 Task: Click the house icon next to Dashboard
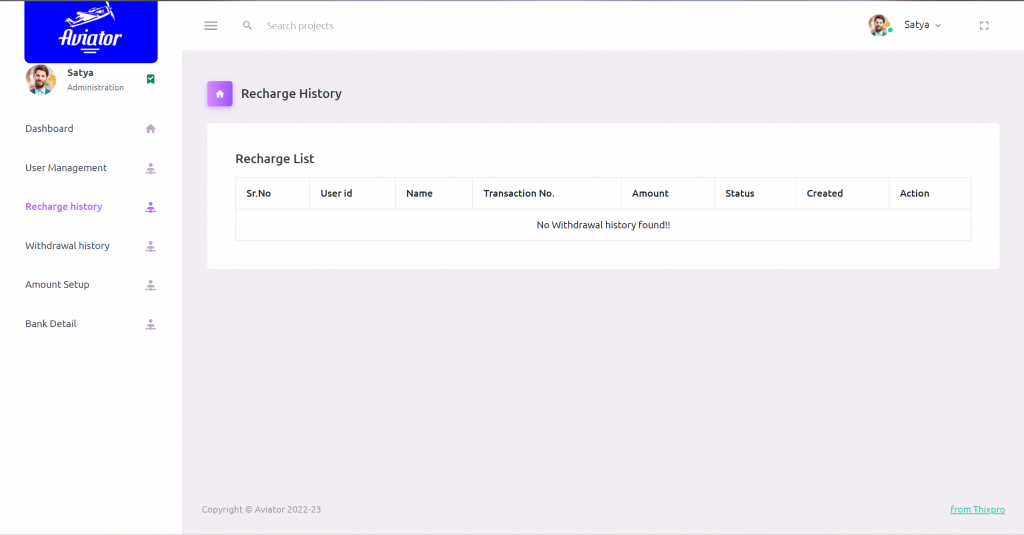click(x=151, y=129)
